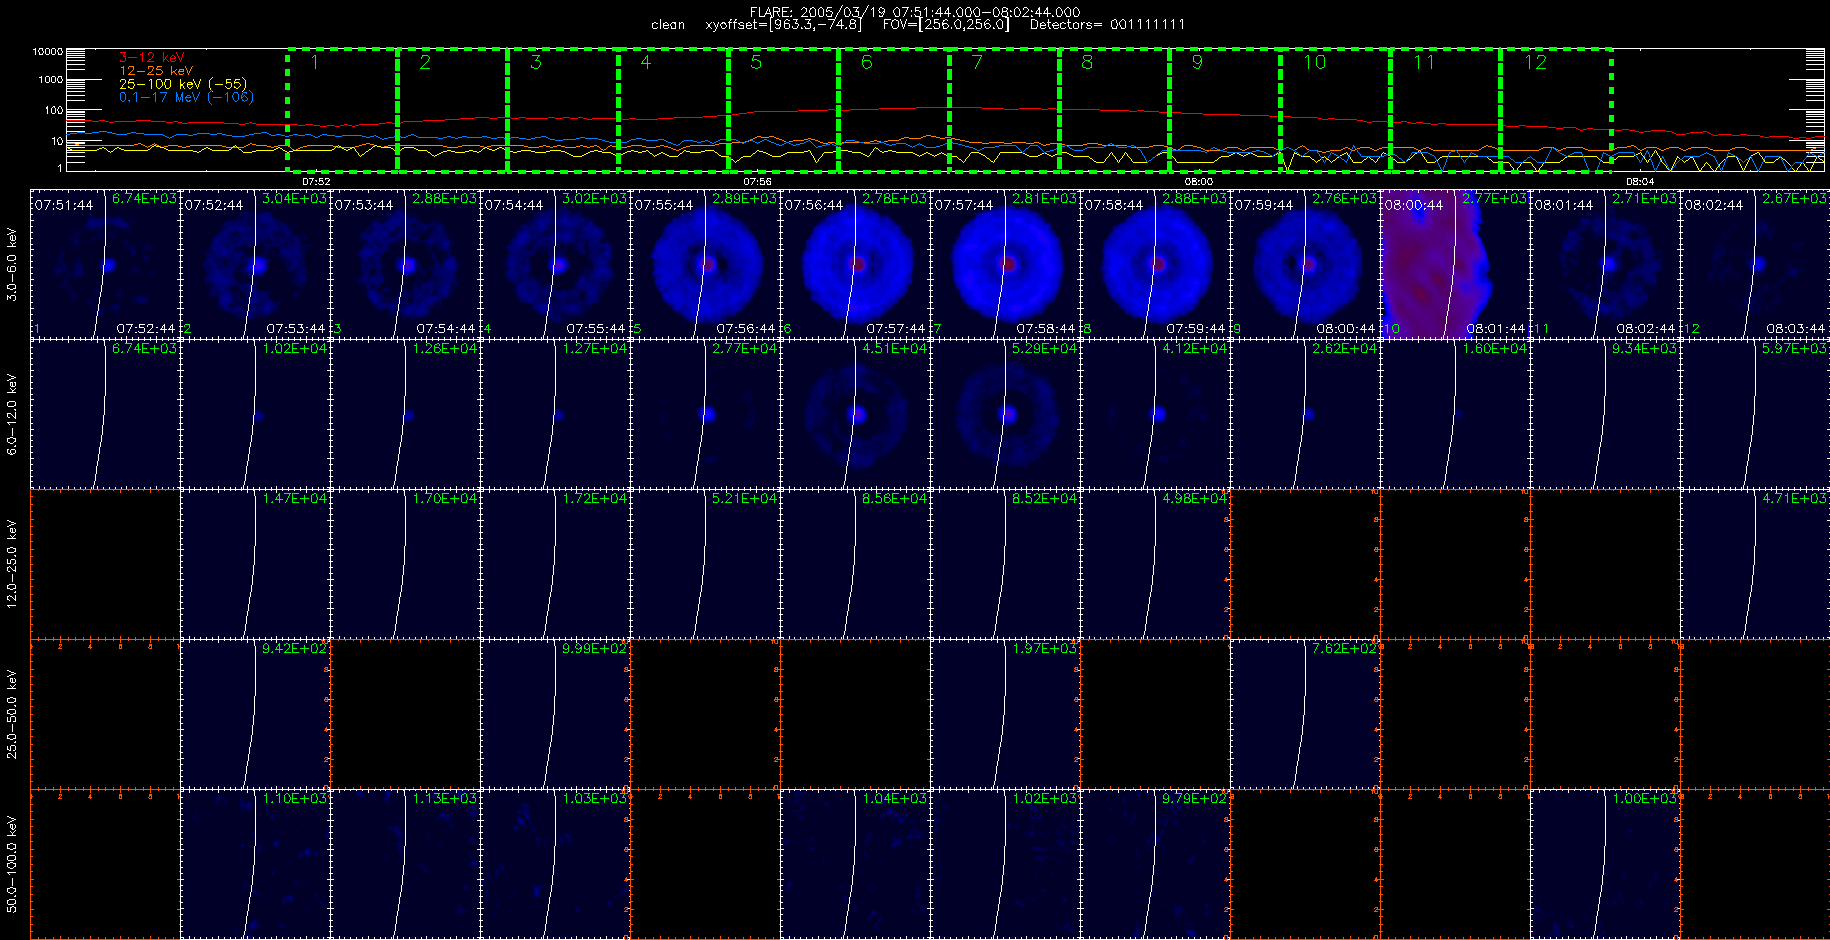The width and height of the screenshot is (1830, 940).
Task: Click the "clean" algorithm label
Action: pos(668,25)
